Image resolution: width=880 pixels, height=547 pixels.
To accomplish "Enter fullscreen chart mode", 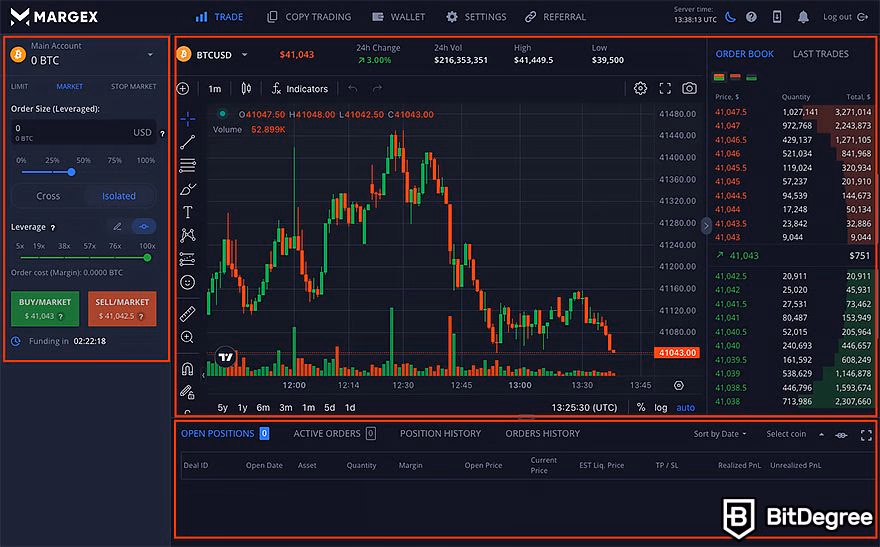I will click(665, 88).
